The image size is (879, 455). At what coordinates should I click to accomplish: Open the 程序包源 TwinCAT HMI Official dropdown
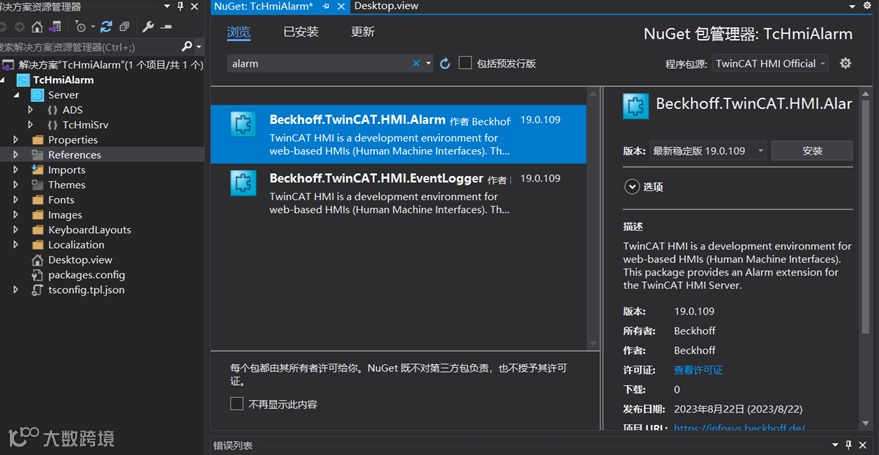770,63
